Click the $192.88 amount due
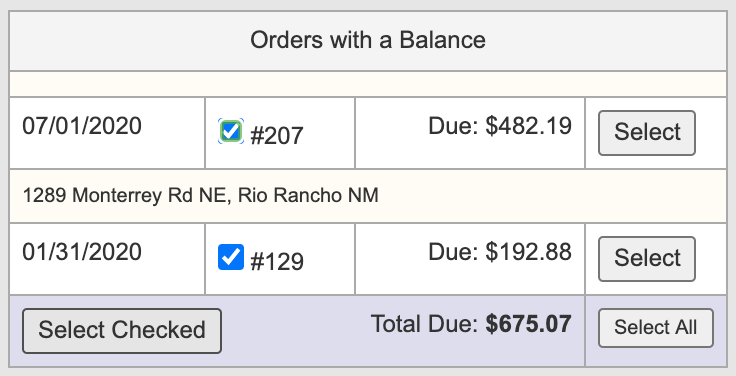Screen dimensions: 736x376 (x=529, y=252)
